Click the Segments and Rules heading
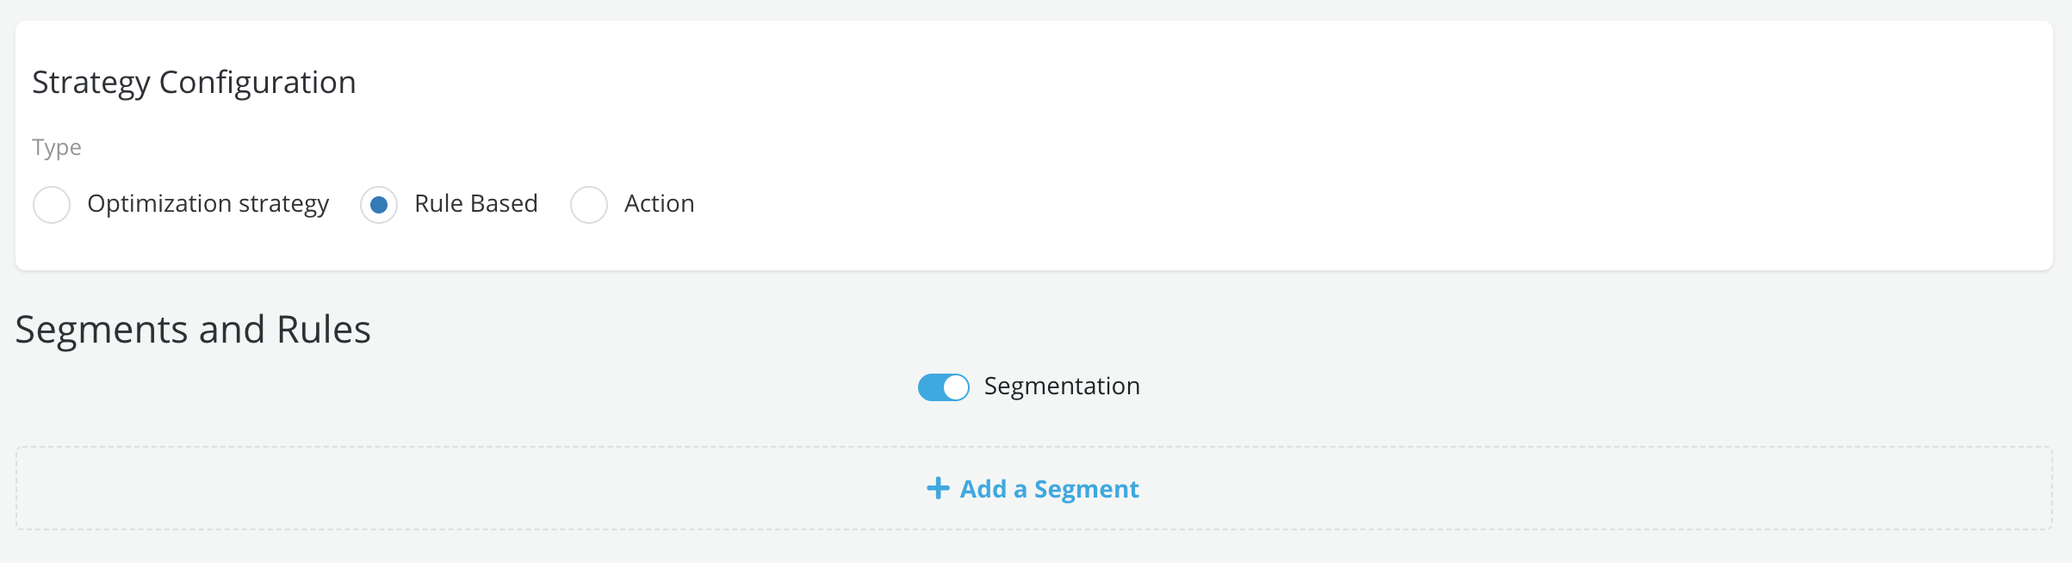The height and width of the screenshot is (563, 2072). pos(193,329)
